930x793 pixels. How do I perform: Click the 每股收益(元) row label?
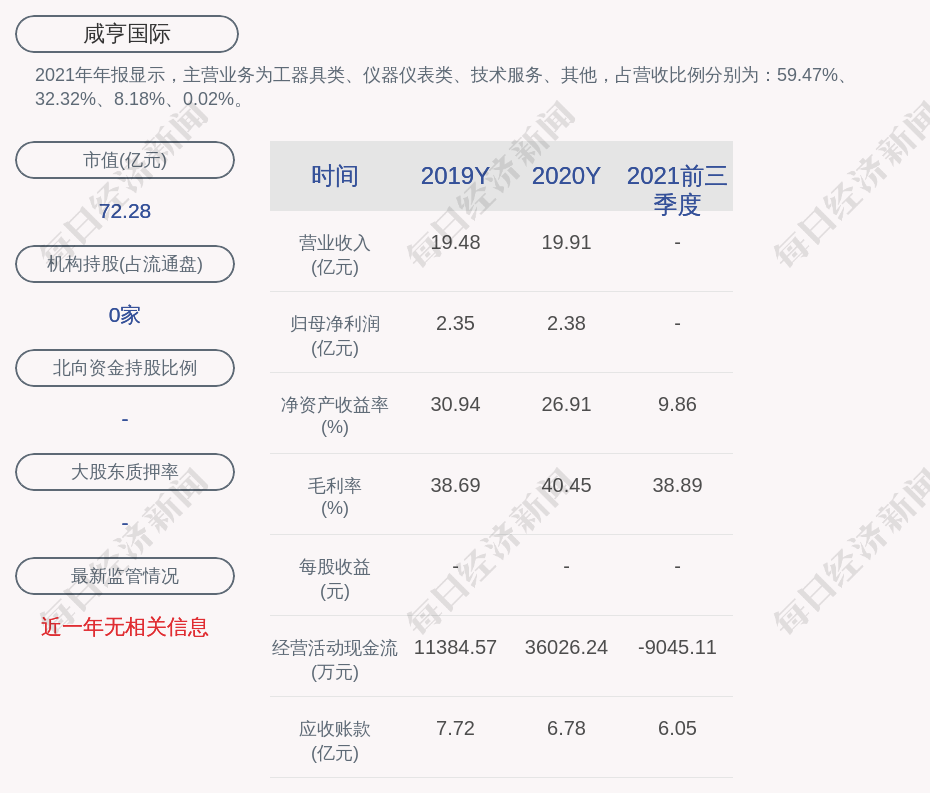[335, 579]
